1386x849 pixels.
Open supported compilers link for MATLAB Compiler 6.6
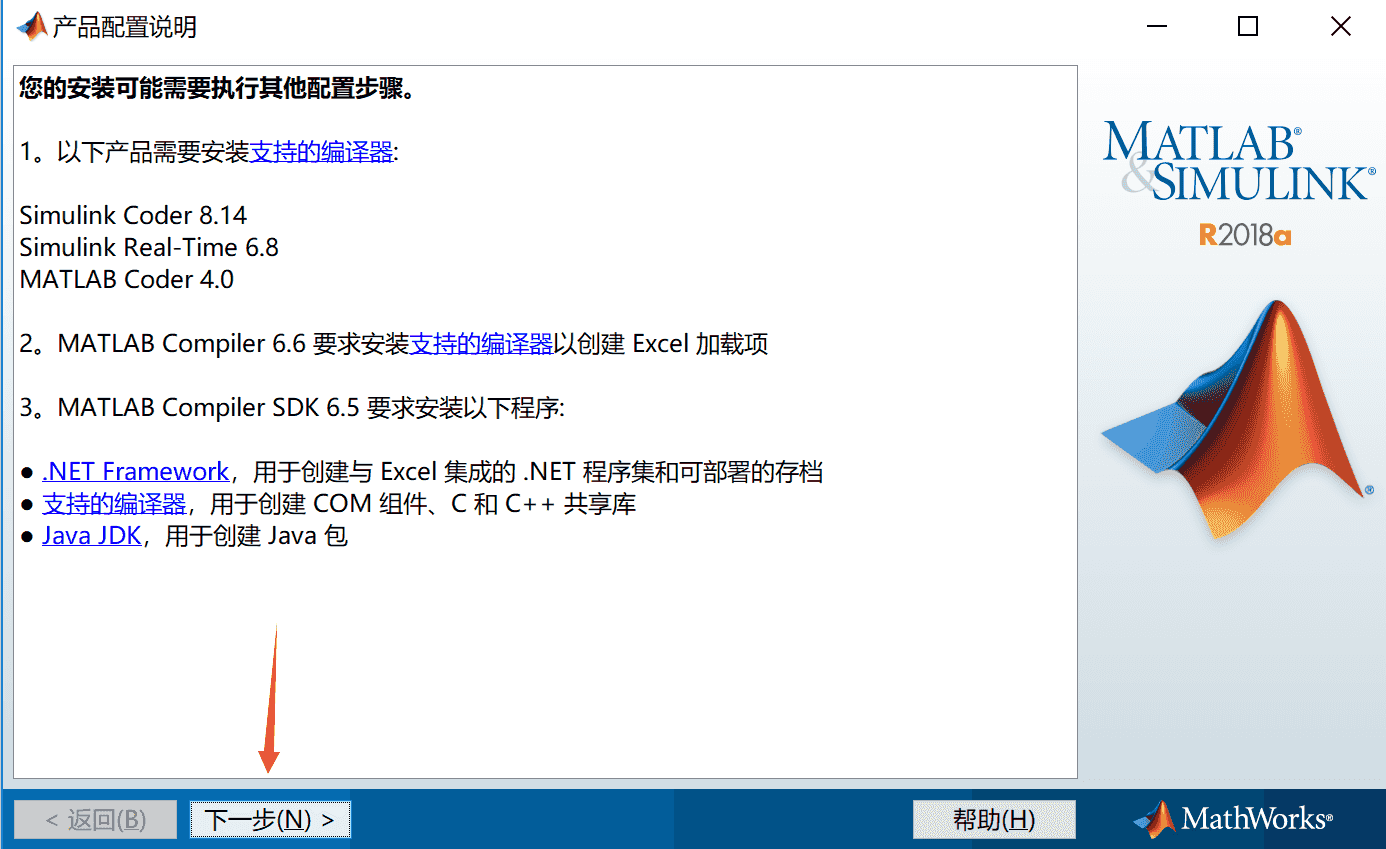tap(481, 344)
